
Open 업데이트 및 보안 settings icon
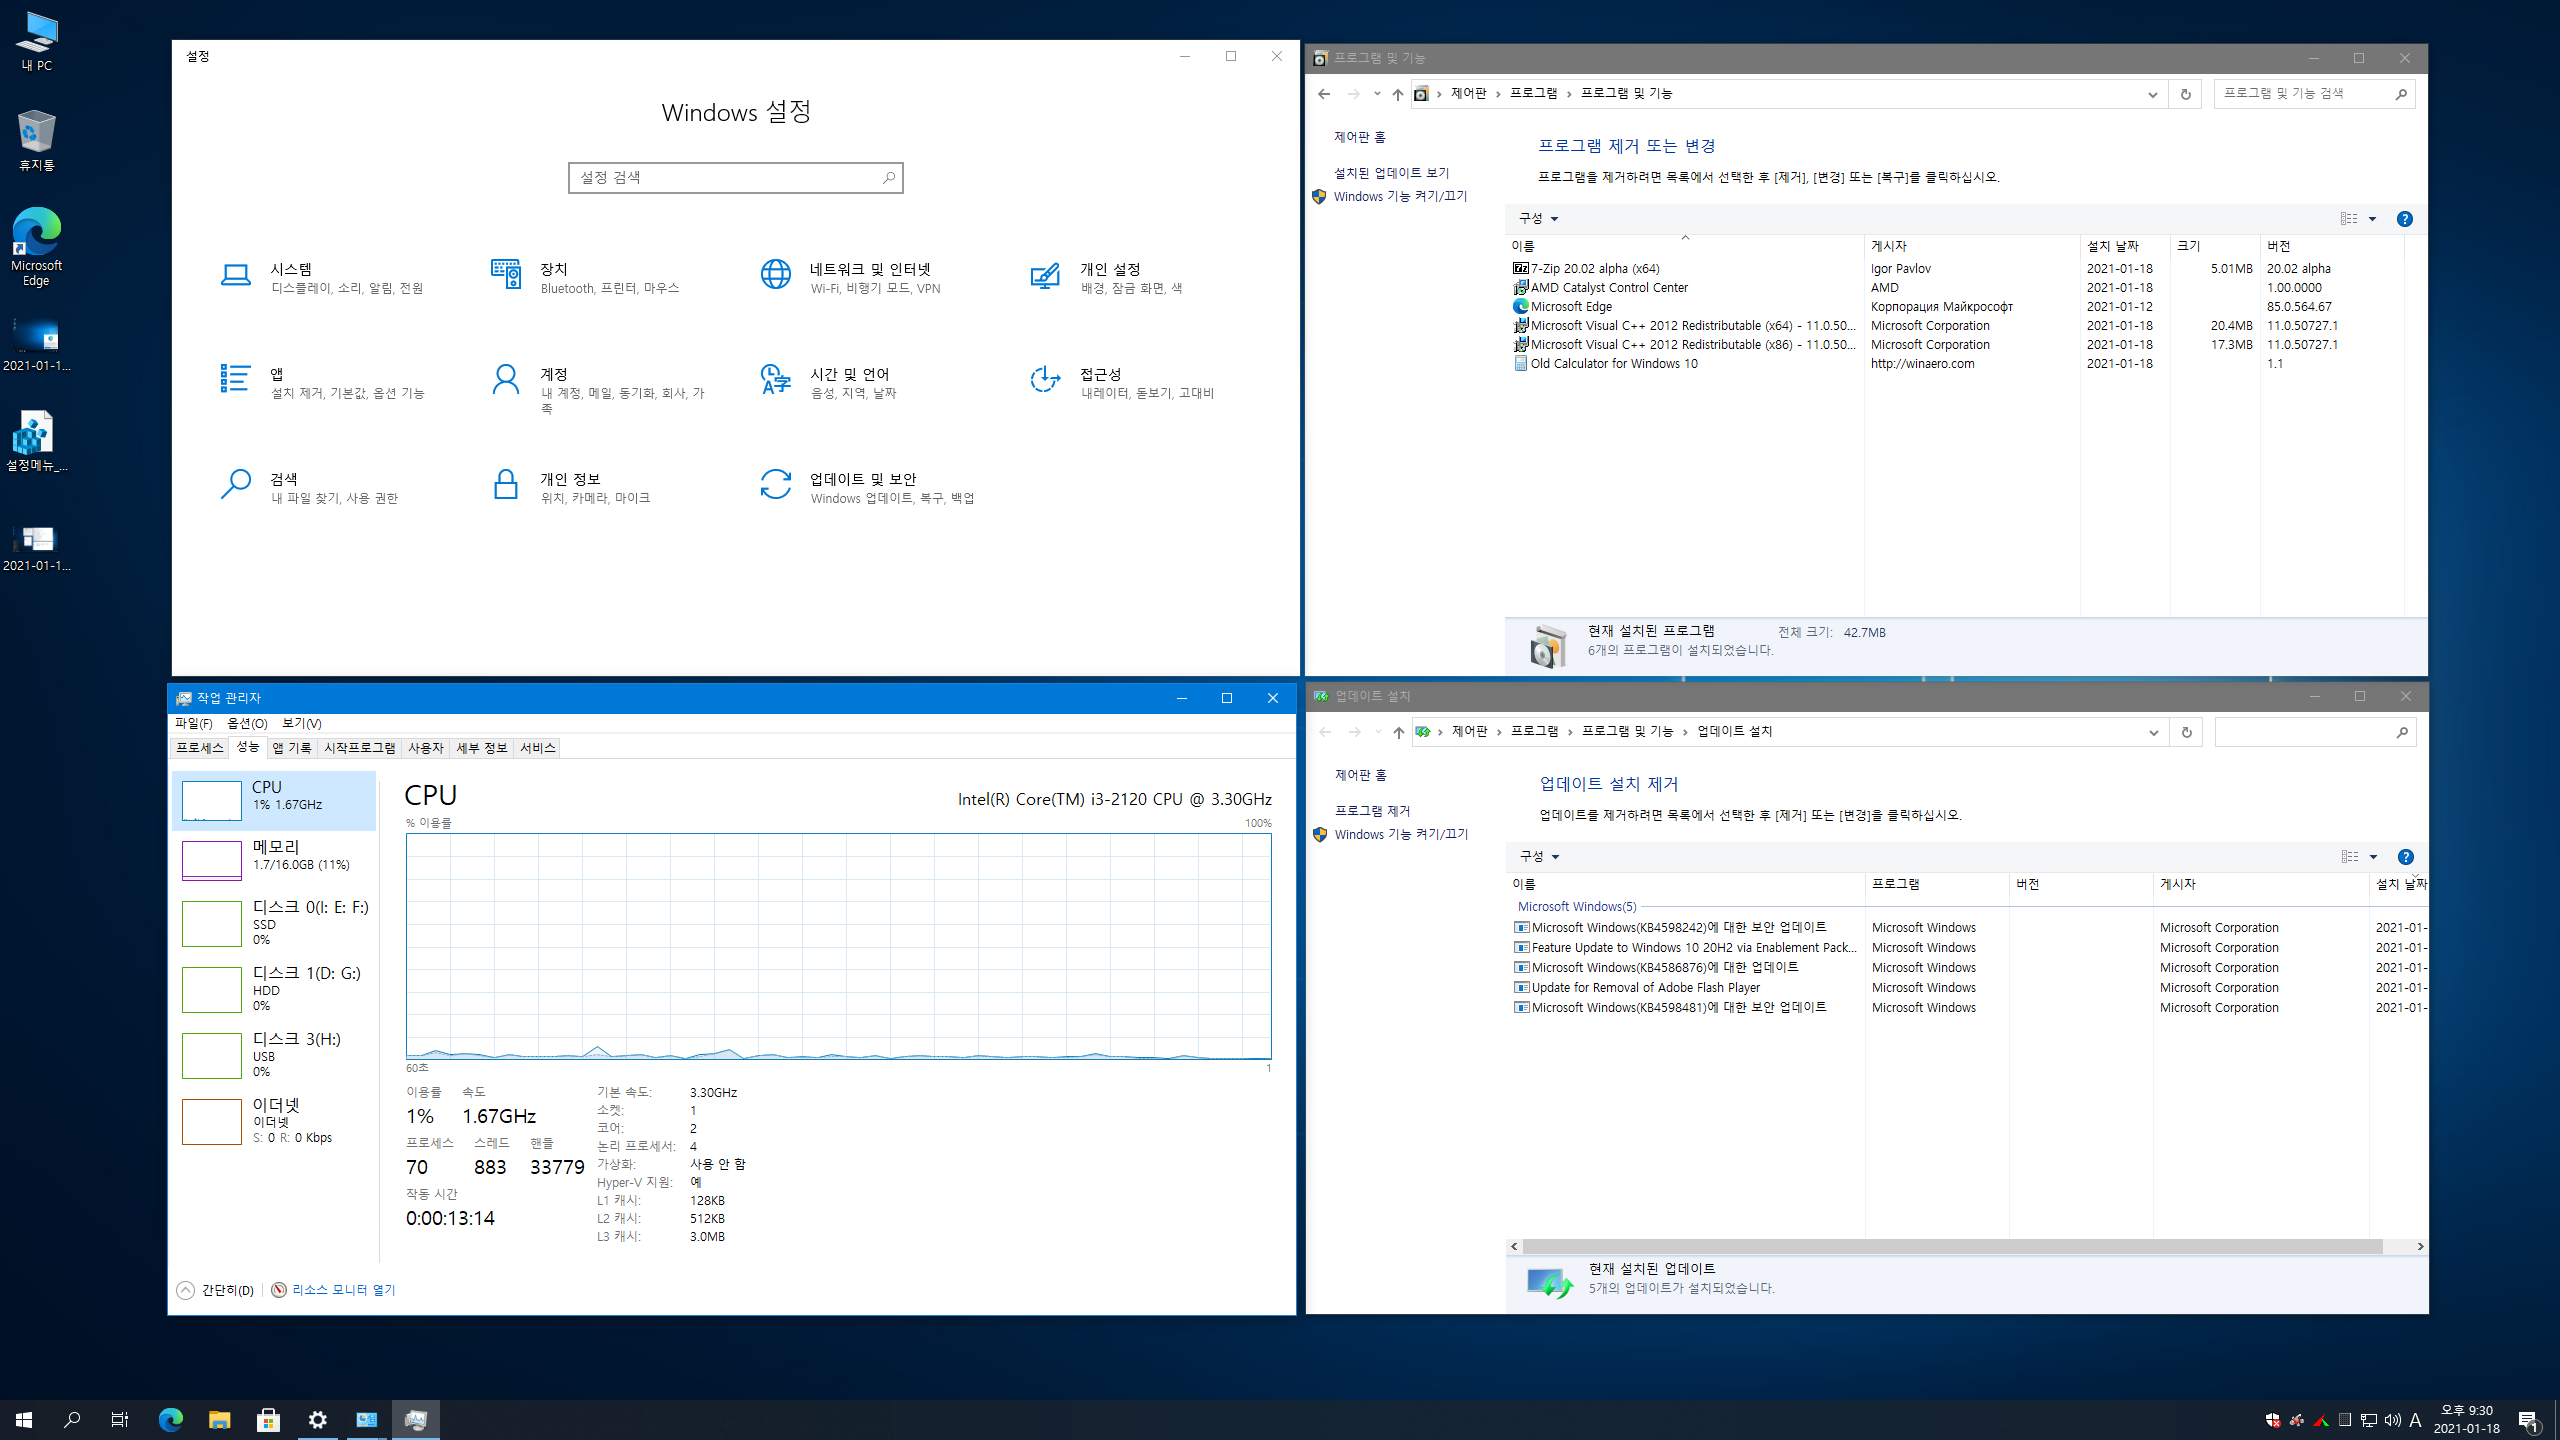[776, 484]
